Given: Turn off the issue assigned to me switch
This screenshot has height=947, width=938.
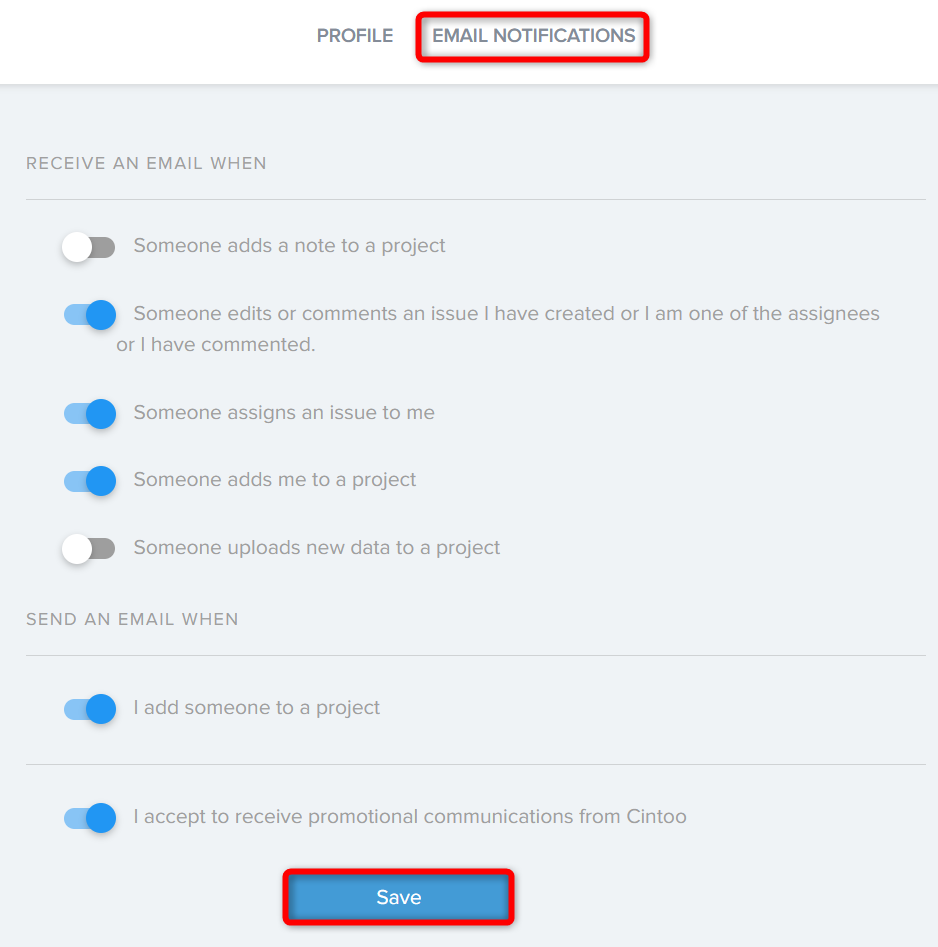Looking at the screenshot, I should click(90, 414).
